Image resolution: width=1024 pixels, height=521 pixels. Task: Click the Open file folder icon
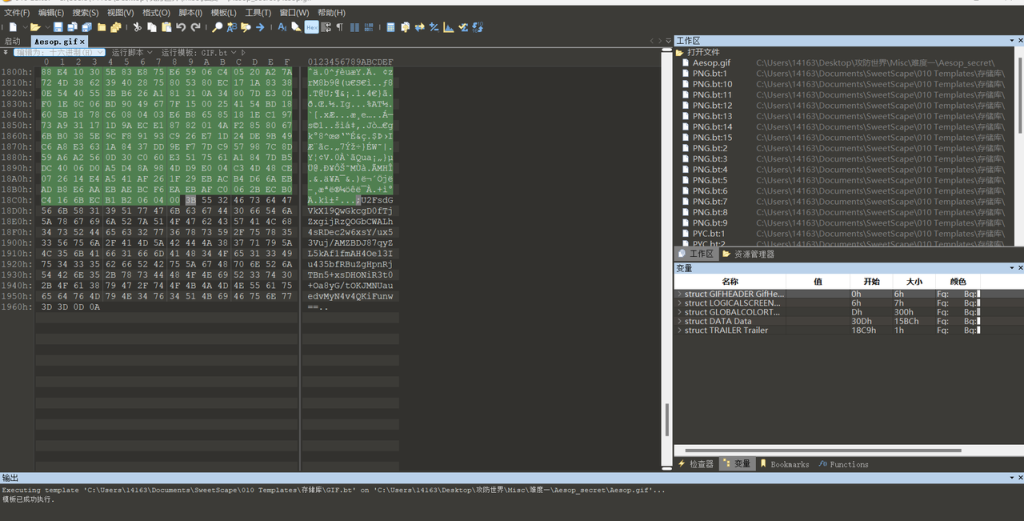point(34,27)
